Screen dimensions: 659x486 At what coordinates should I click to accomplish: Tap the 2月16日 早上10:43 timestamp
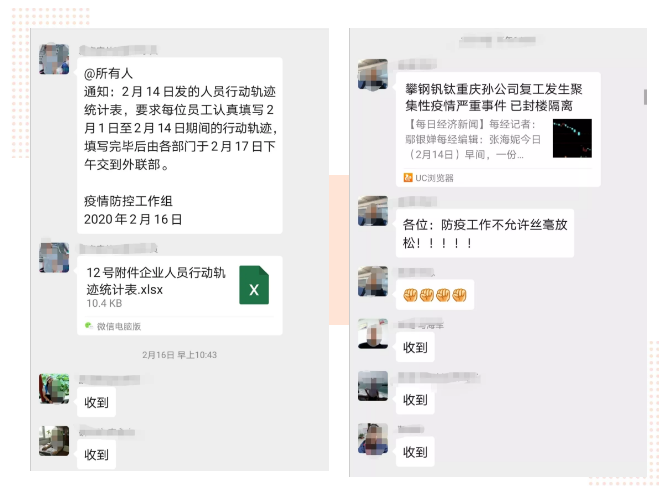[x=179, y=355]
